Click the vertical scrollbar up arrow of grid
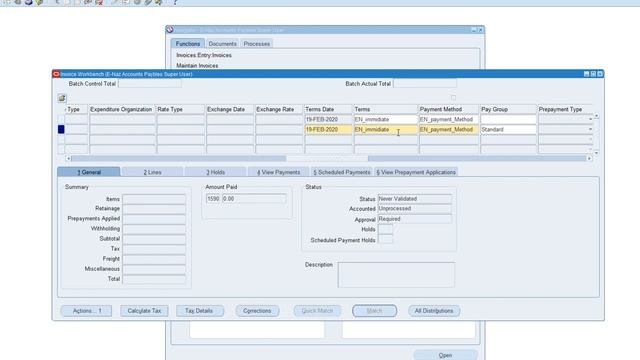Image resolution: width=640 pixels, height=360 pixels. coord(596,116)
